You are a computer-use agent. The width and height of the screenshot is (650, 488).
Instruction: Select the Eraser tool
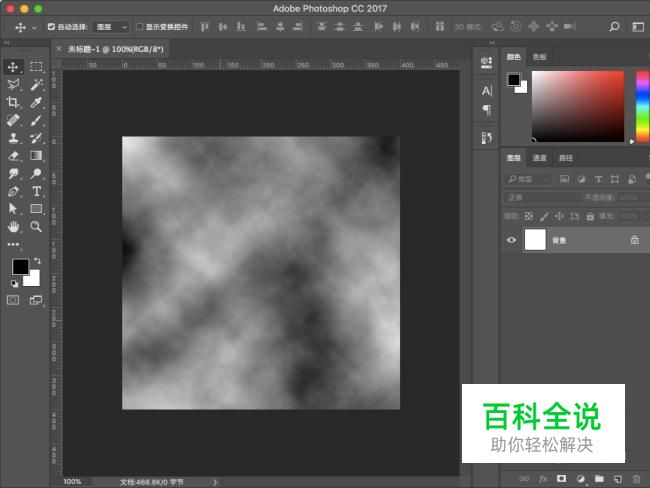click(x=13, y=155)
